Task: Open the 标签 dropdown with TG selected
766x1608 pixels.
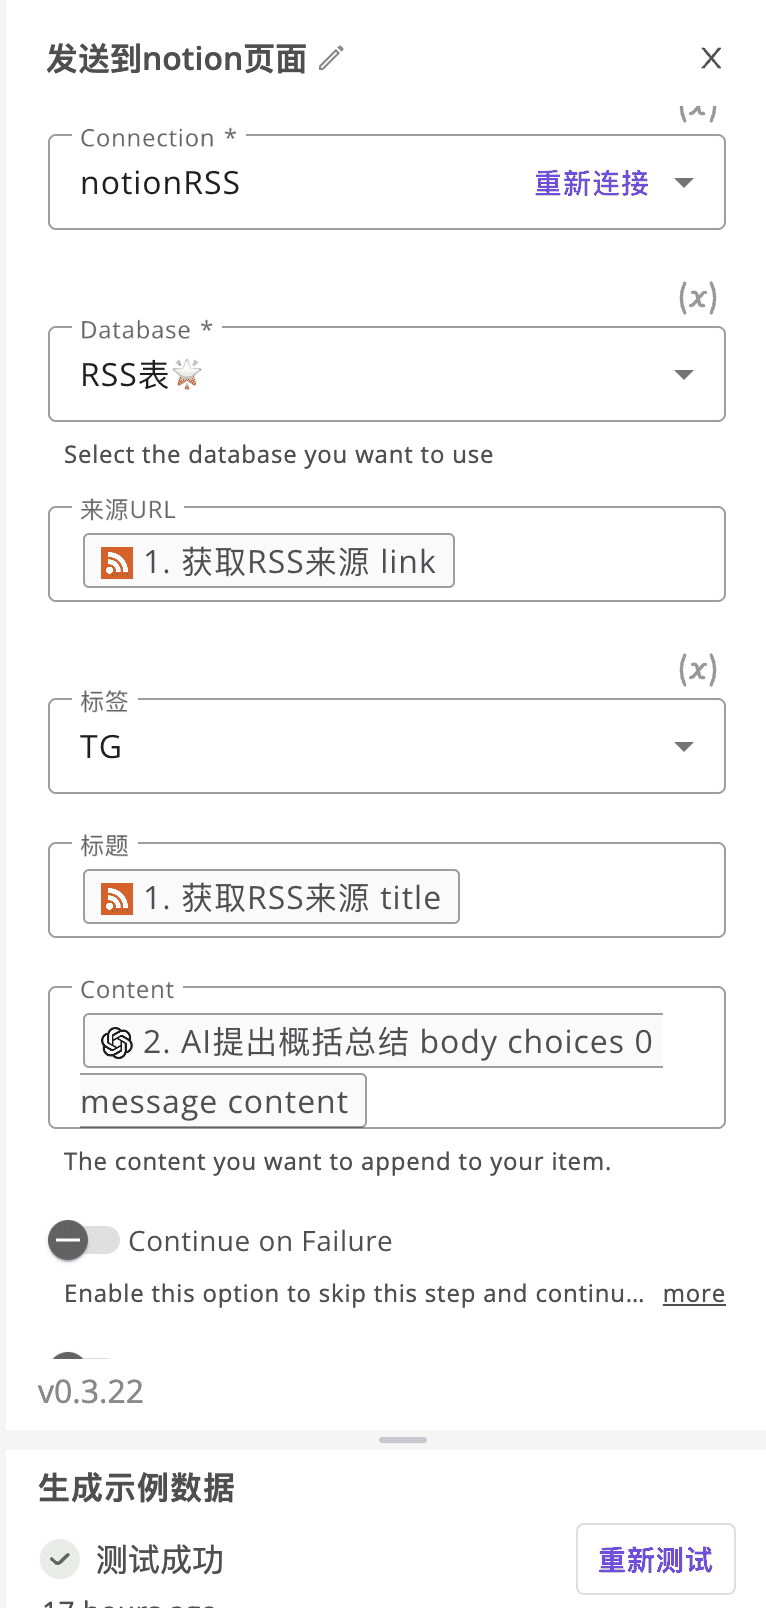Action: point(684,747)
